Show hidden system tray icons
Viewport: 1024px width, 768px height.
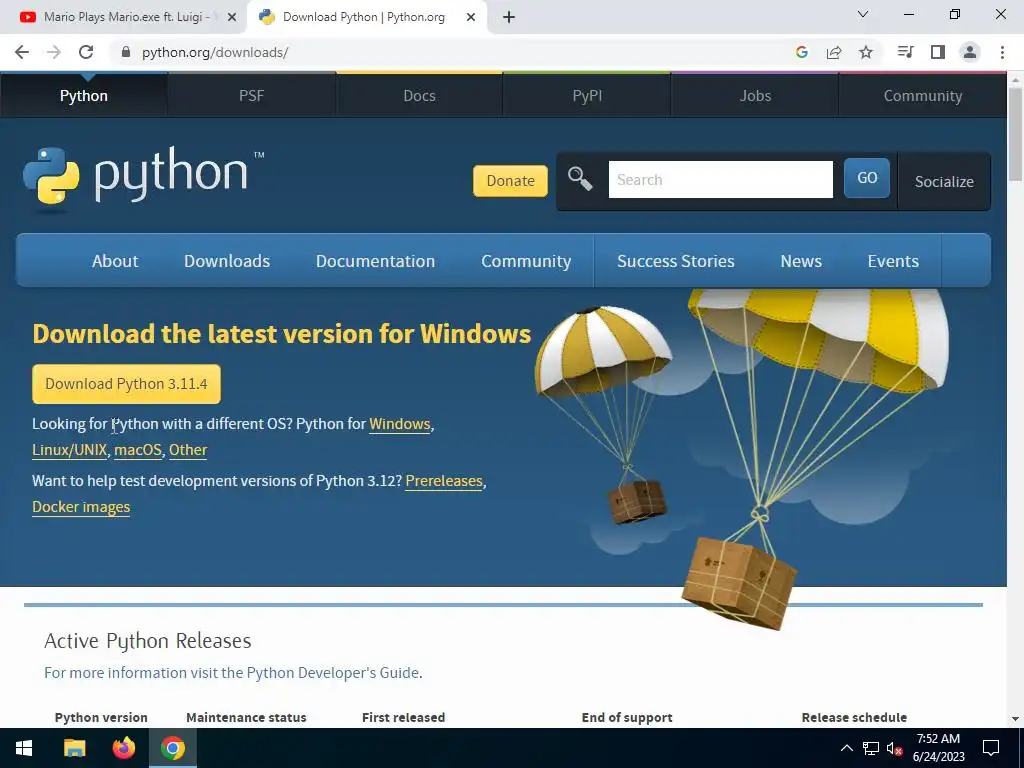pos(846,748)
